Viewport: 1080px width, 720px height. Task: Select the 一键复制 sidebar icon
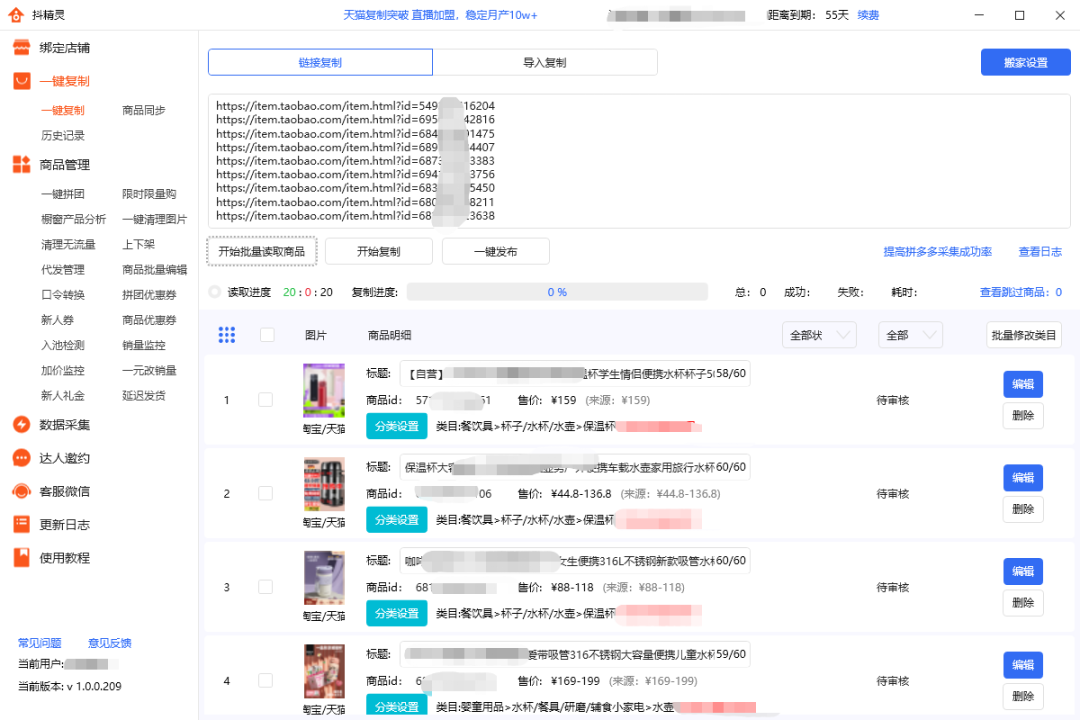point(22,82)
